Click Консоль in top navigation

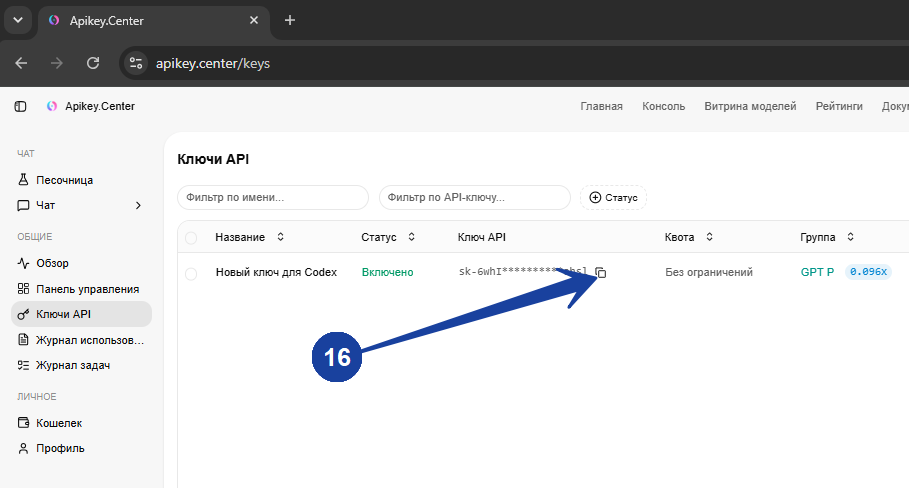pos(663,107)
